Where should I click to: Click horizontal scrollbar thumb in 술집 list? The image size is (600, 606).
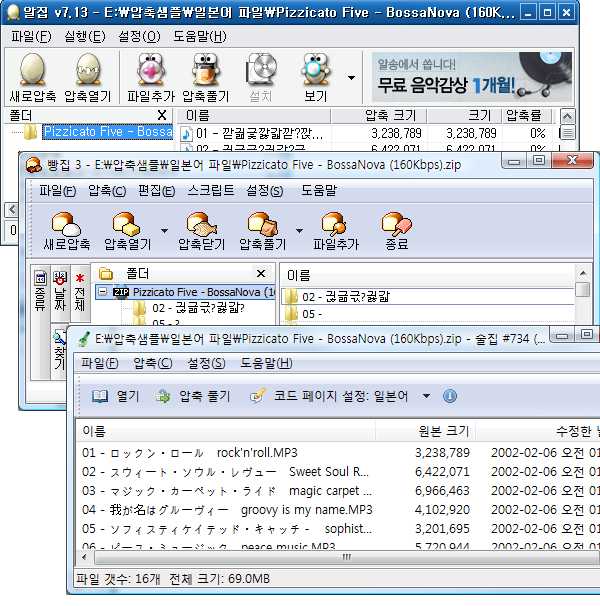[x=347, y=558]
